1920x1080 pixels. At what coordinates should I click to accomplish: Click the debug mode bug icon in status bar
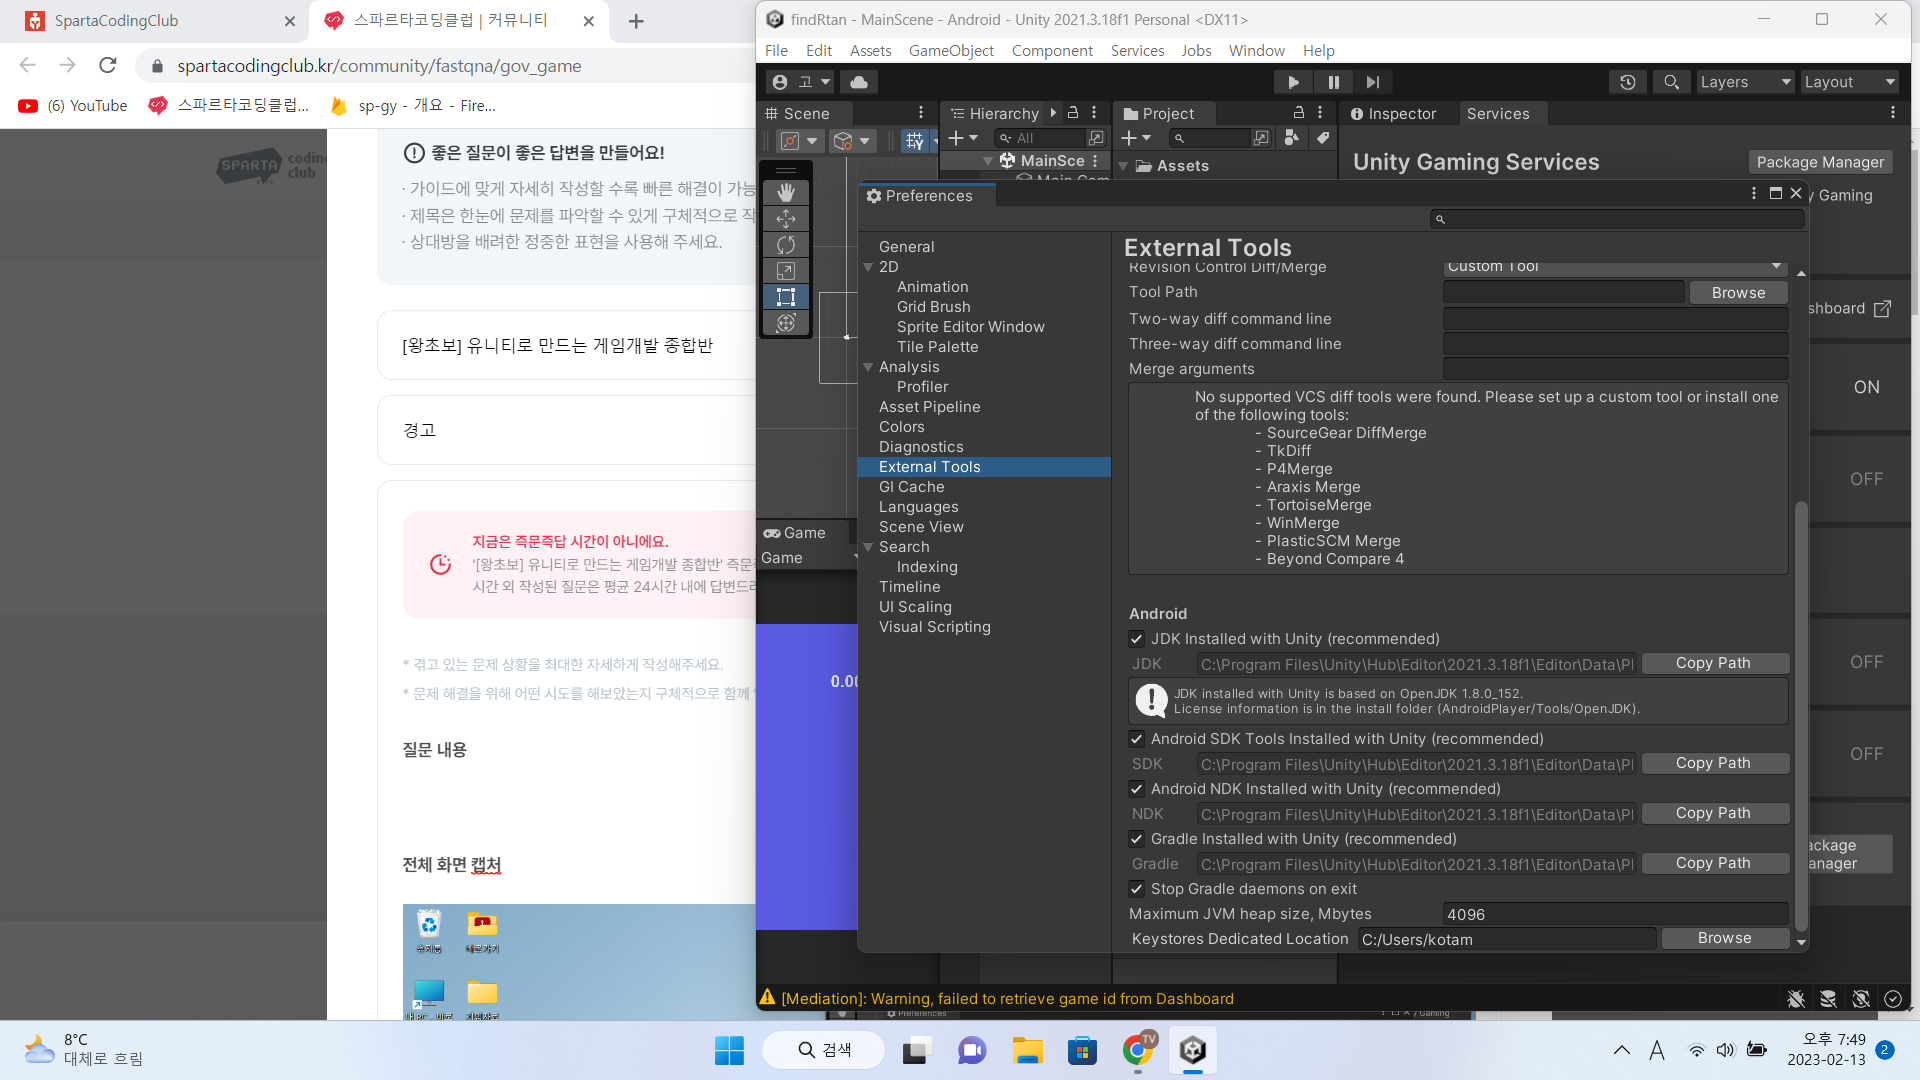tap(1796, 998)
